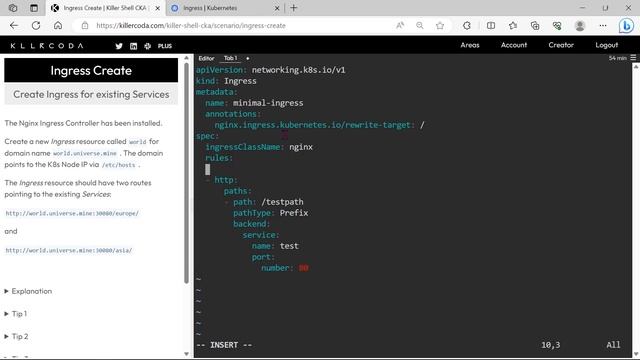This screenshot has width=640, height=360.
Task: Reload the page with refresh icon
Action: [x=36, y=25]
